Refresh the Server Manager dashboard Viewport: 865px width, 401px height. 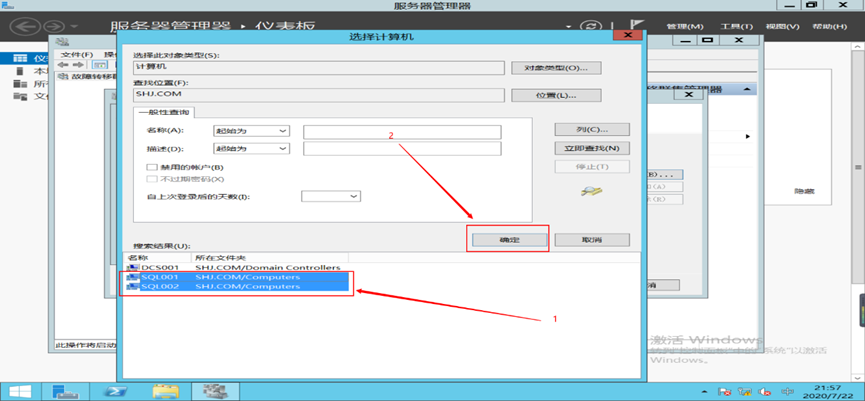tap(592, 26)
